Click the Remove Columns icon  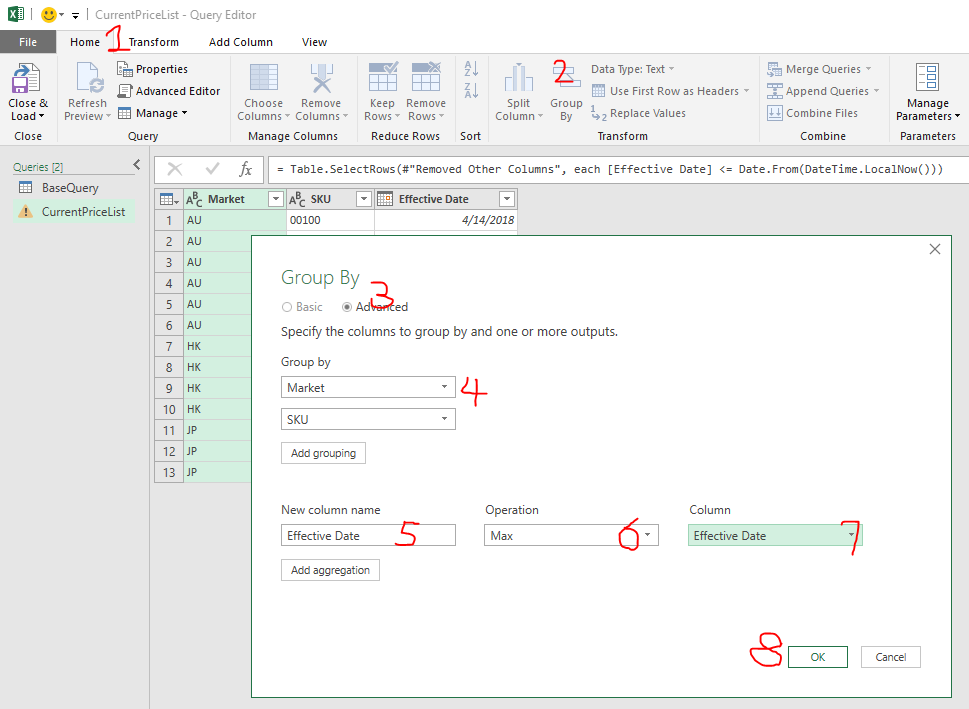(x=321, y=79)
